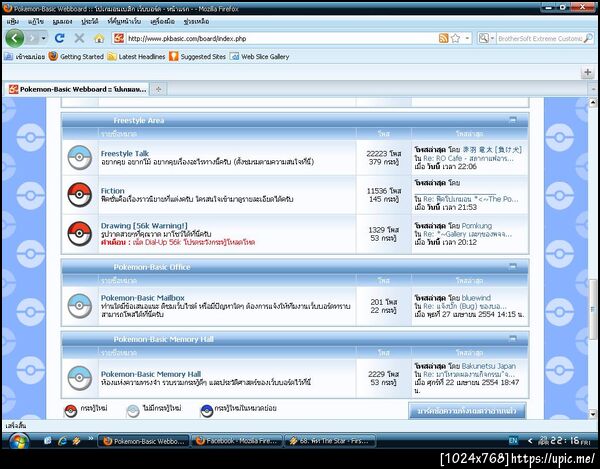Switch to Facebook Firefox taskbar window
Viewport: 600px width, 469px height.
click(x=236, y=441)
